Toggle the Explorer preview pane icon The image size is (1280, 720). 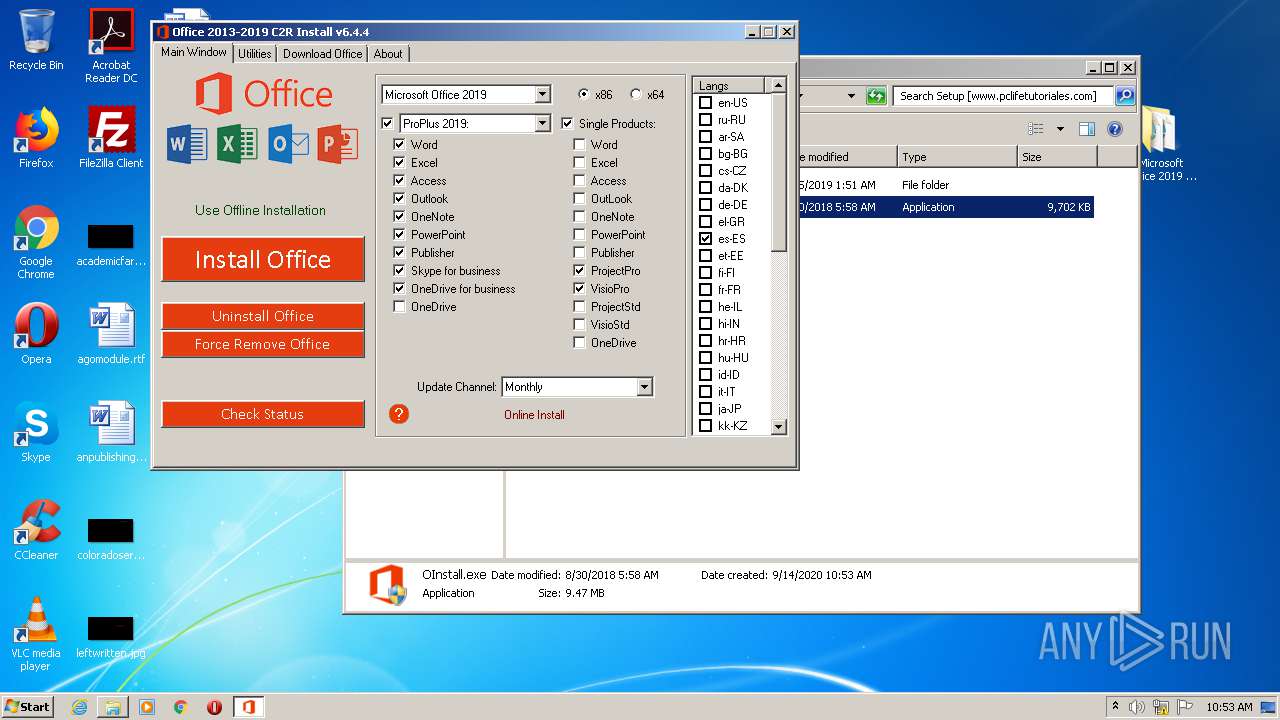pyautogui.click(x=1087, y=129)
